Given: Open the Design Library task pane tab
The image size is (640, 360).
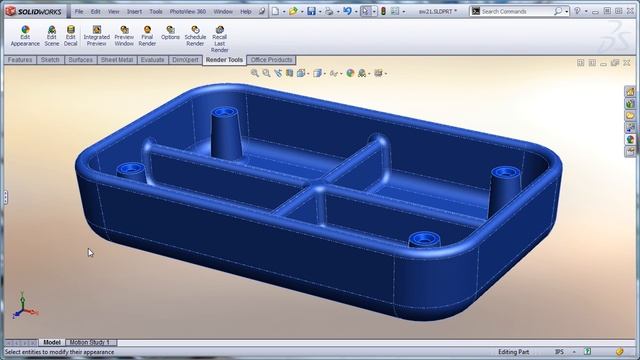Looking at the screenshot, I should [630, 104].
